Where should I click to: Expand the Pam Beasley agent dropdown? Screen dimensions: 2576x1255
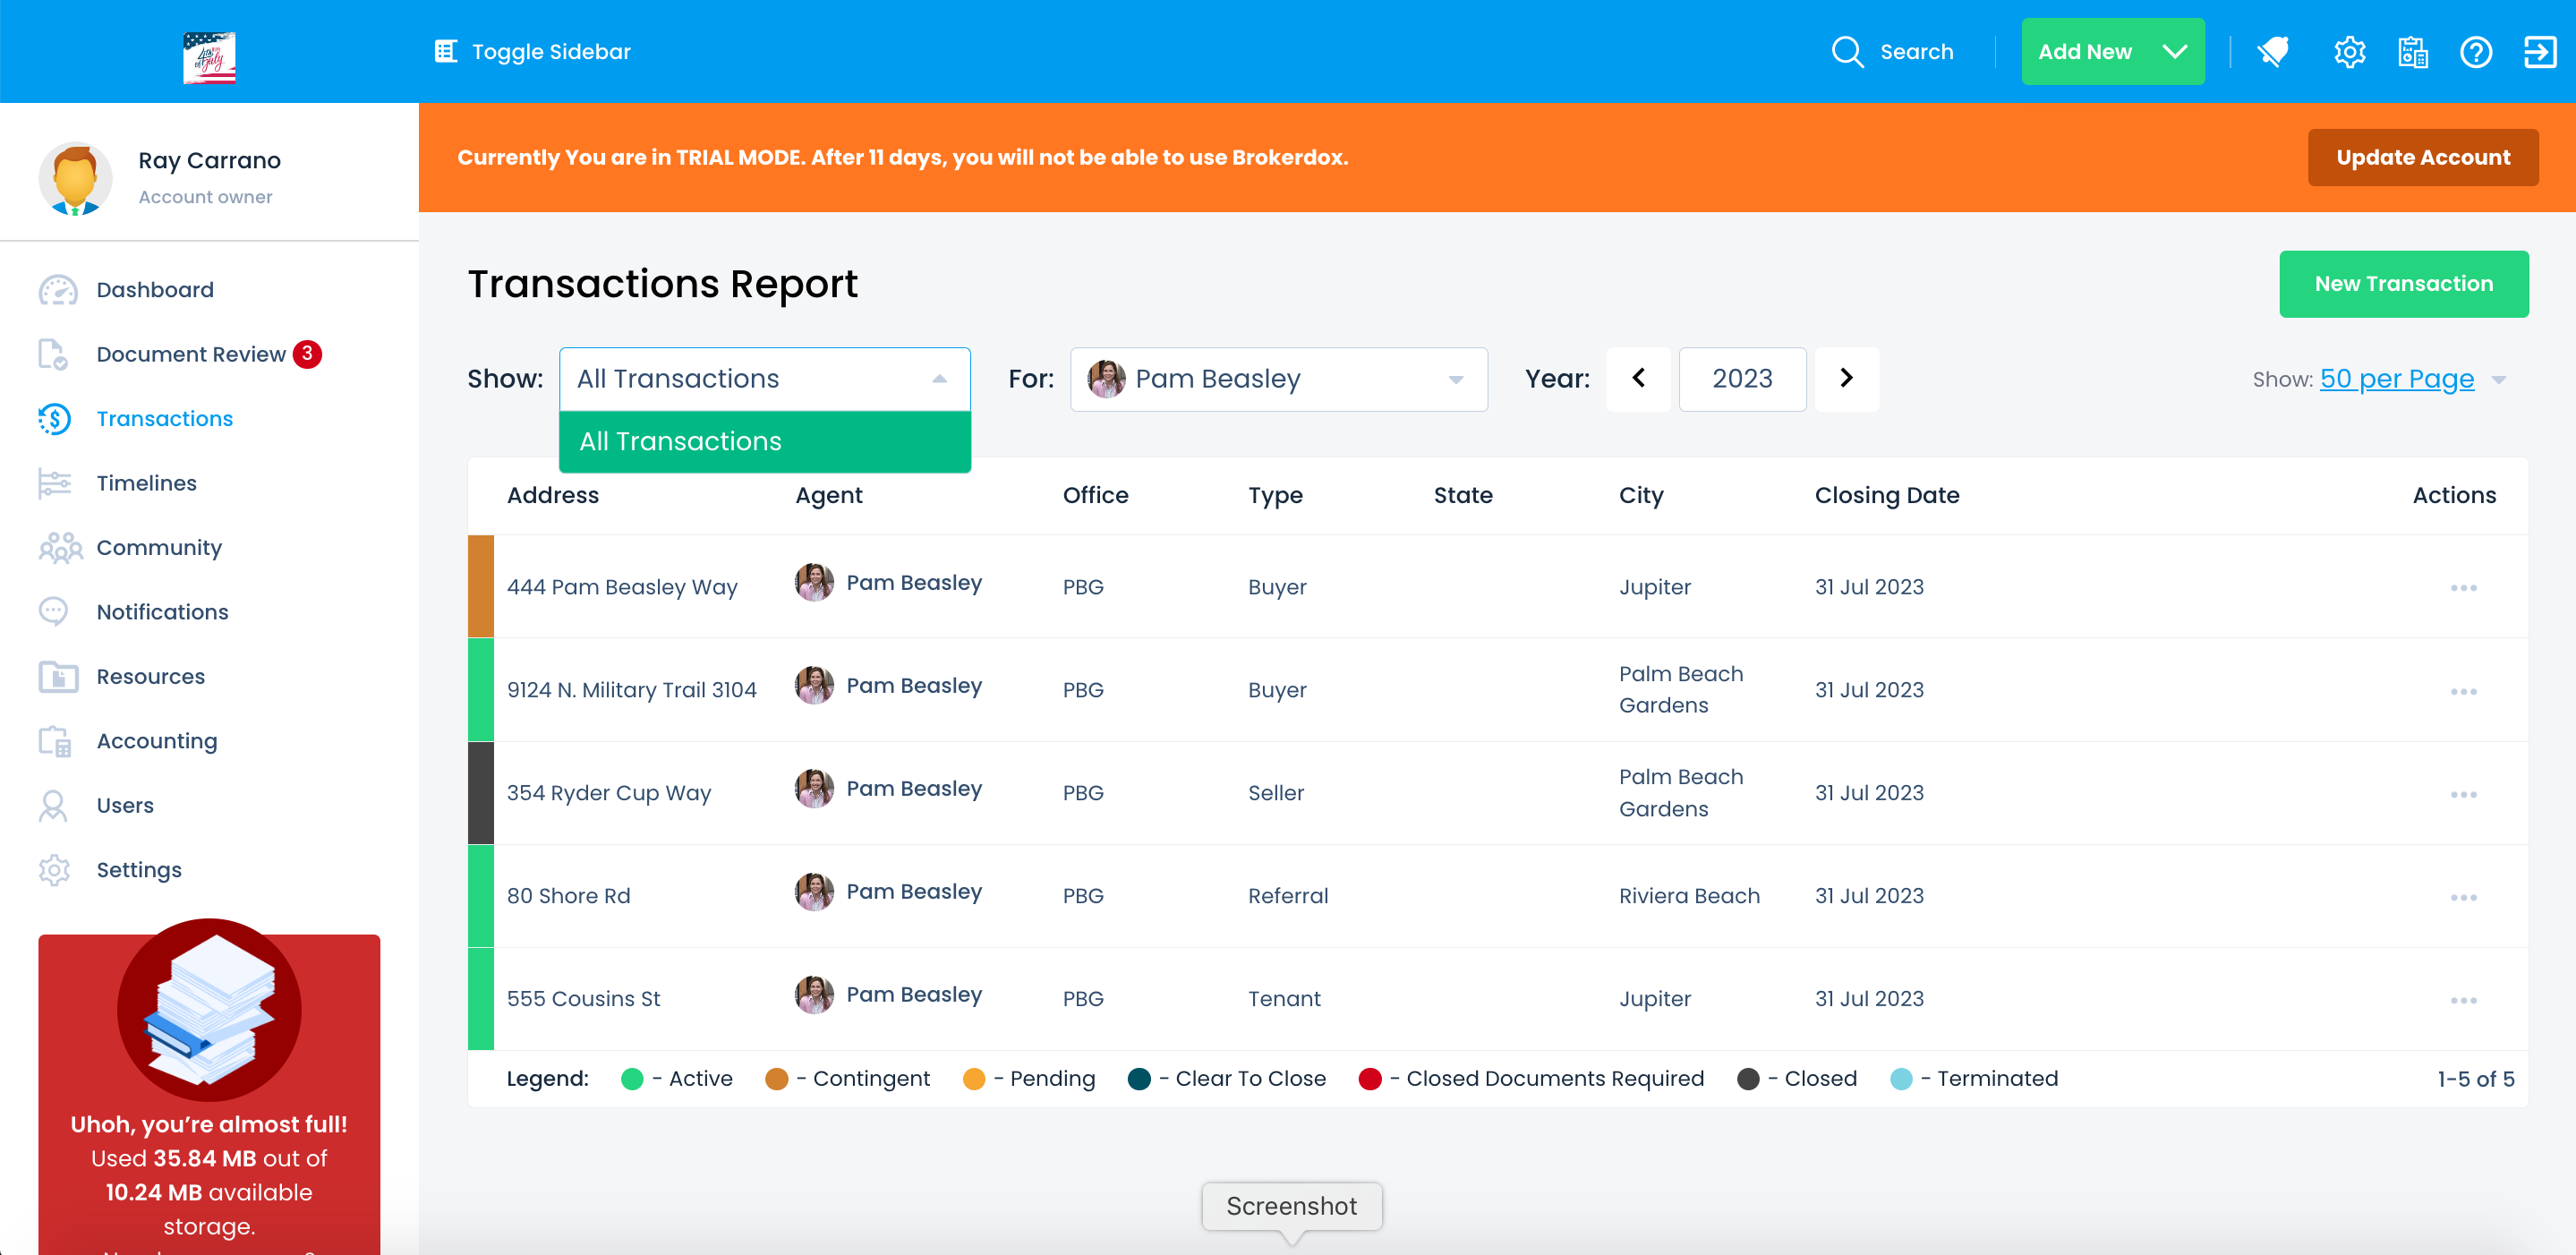(x=1455, y=380)
